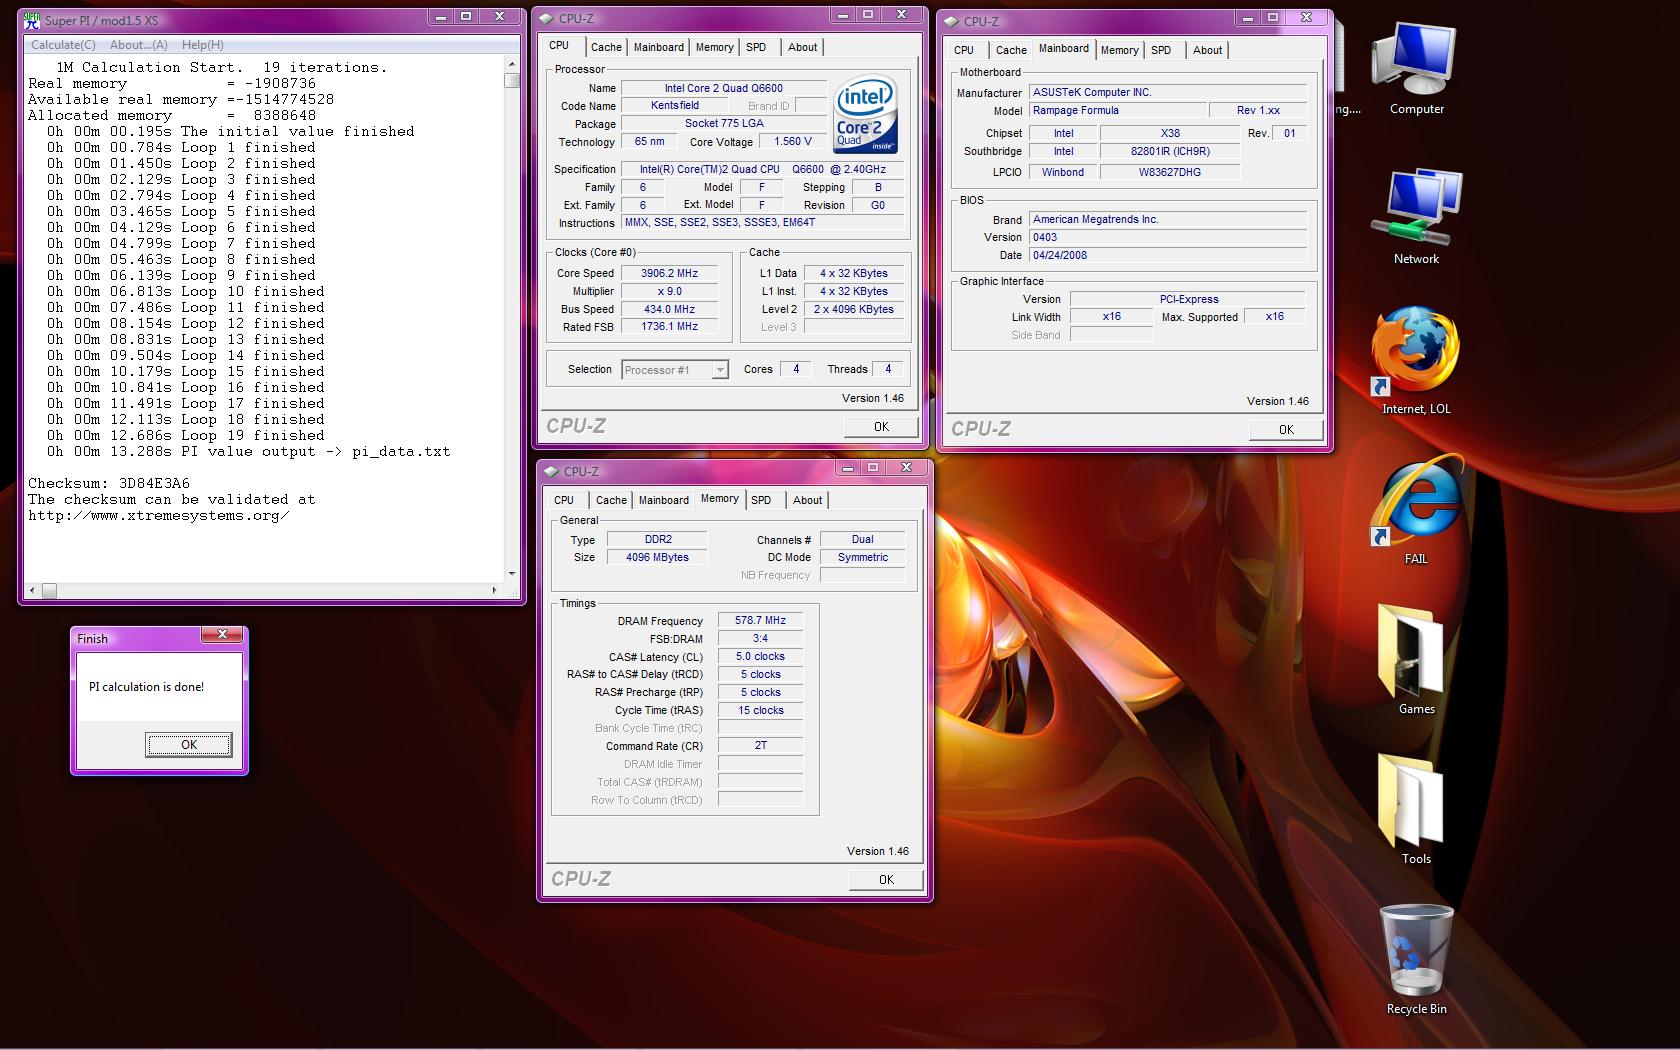The image size is (1680, 1050).
Task: Click the Rampage Formula model field
Action: pos(1117,111)
